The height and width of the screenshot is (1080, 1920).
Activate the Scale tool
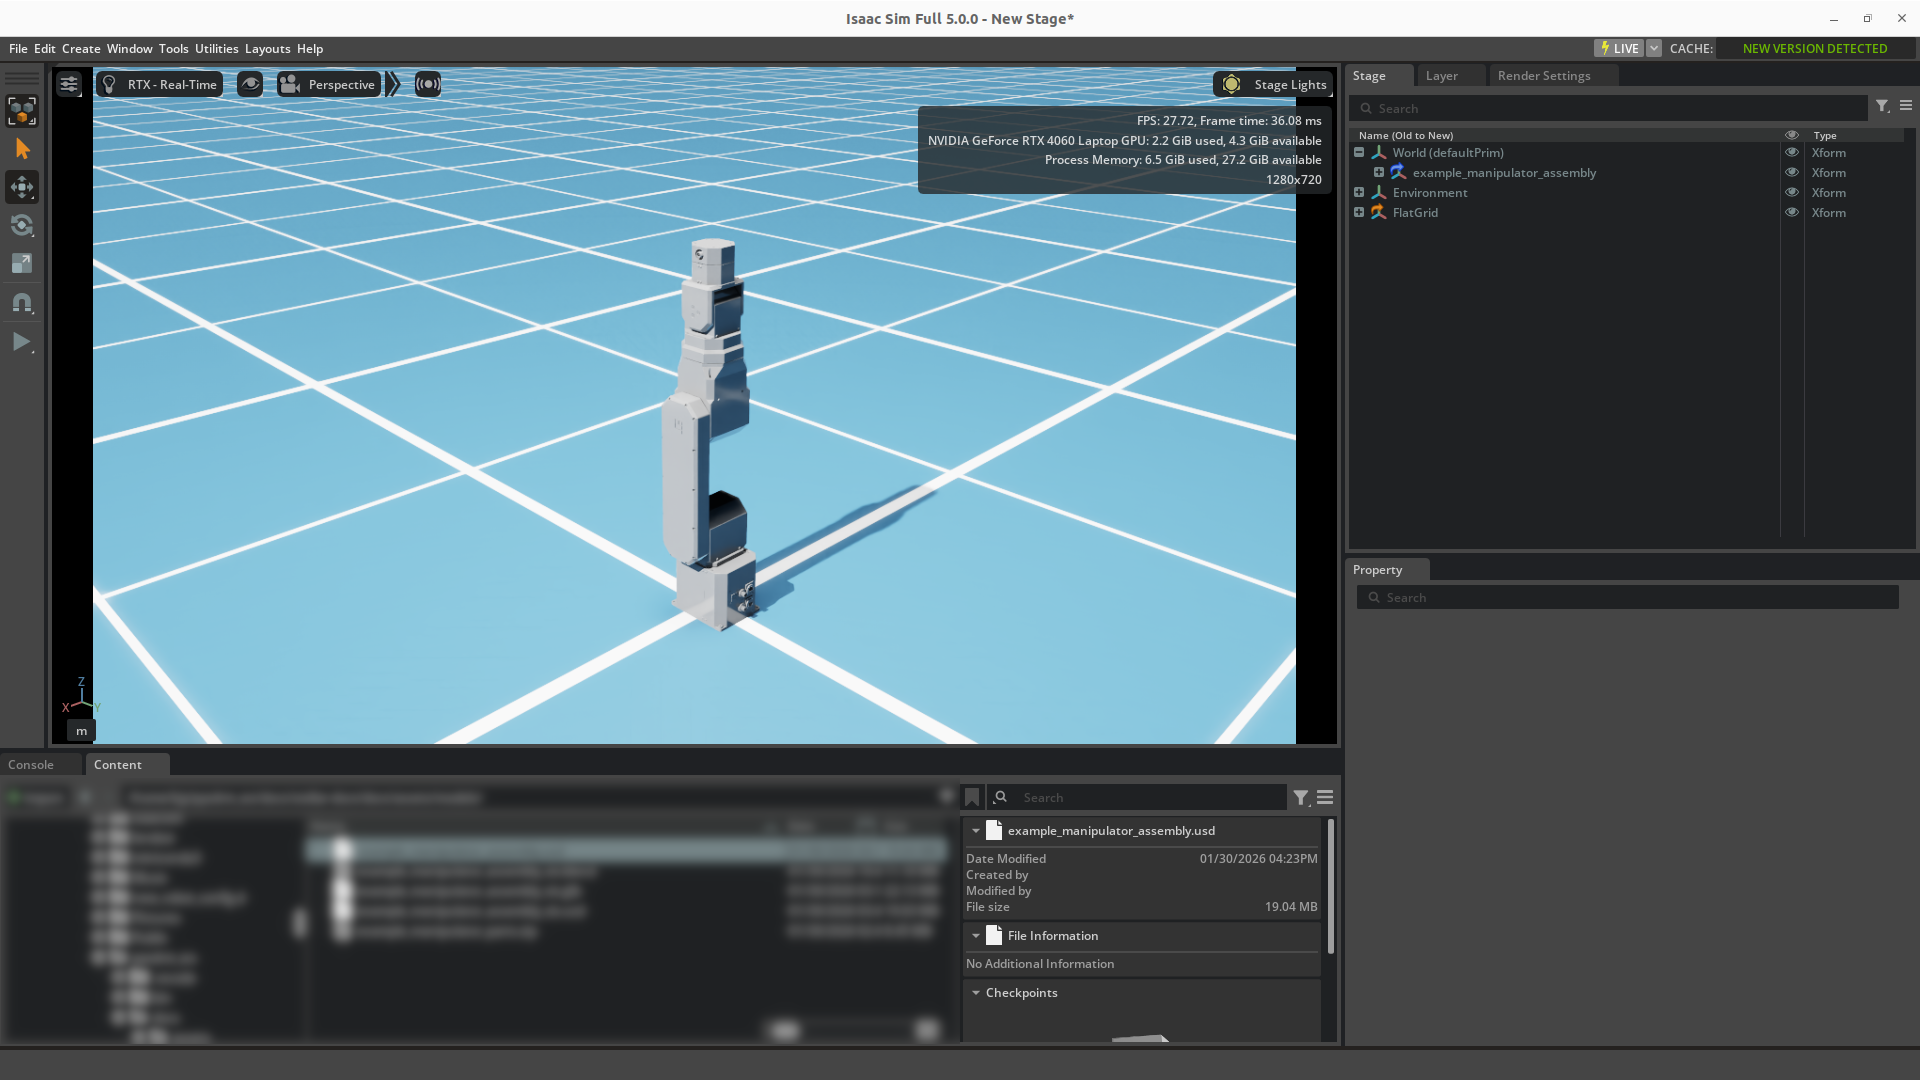click(22, 263)
